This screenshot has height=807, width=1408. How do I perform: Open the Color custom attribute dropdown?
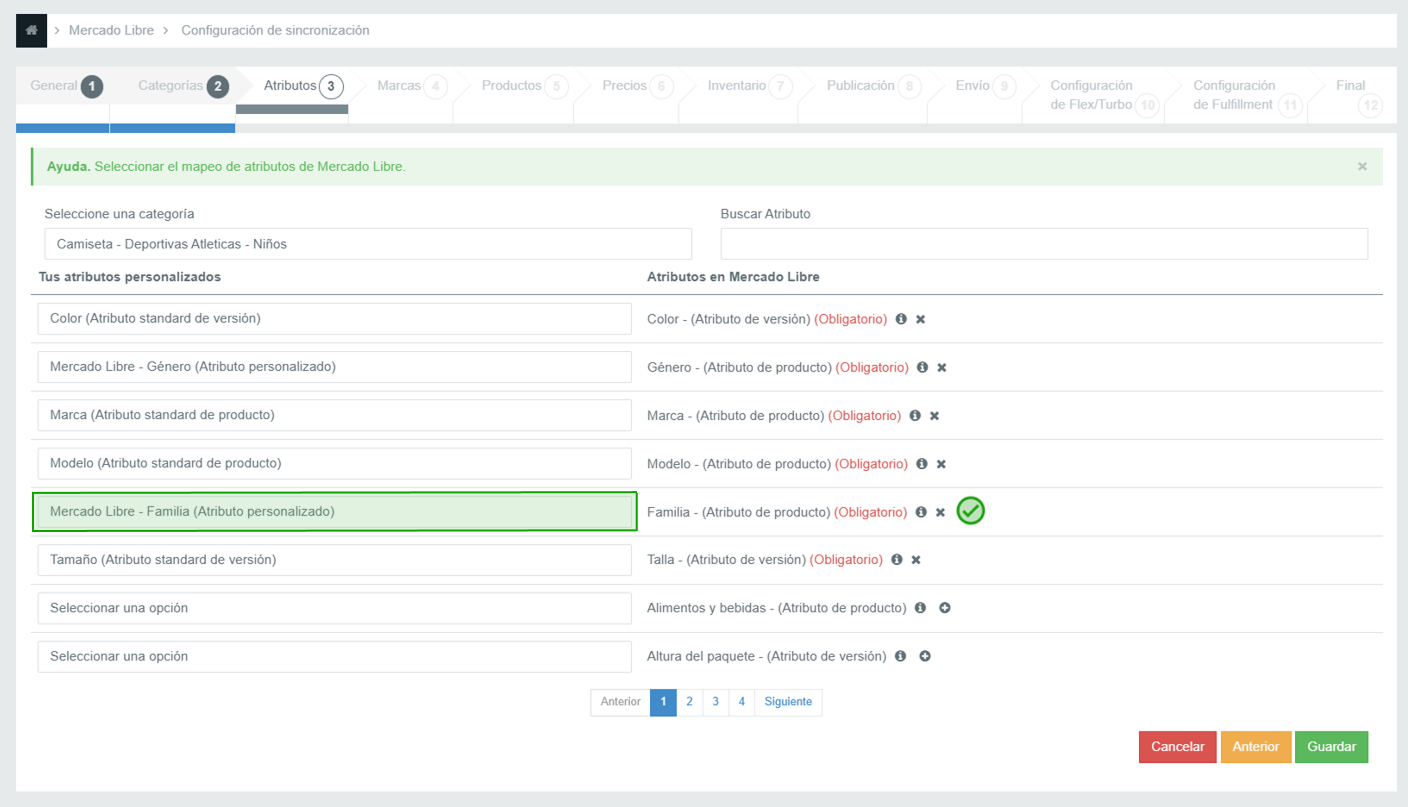(x=335, y=319)
